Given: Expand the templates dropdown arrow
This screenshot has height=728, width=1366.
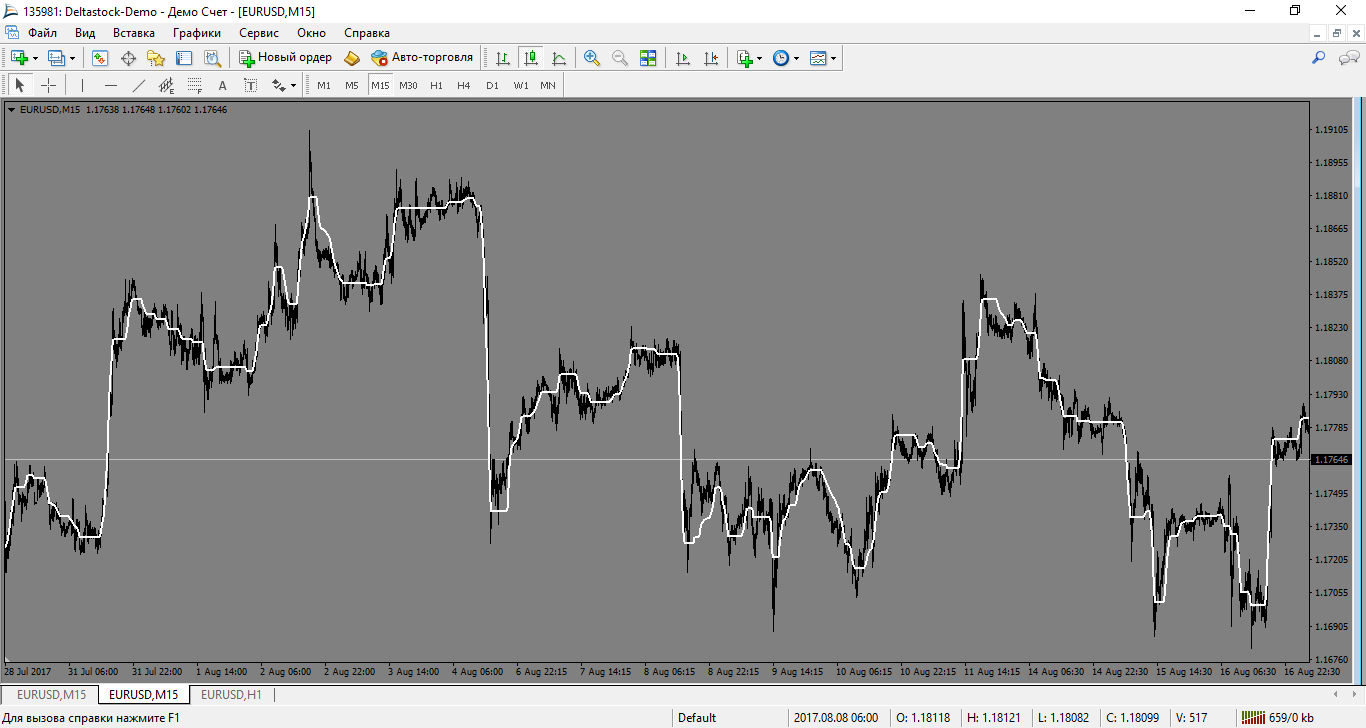Looking at the screenshot, I should [x=834, y=59].
